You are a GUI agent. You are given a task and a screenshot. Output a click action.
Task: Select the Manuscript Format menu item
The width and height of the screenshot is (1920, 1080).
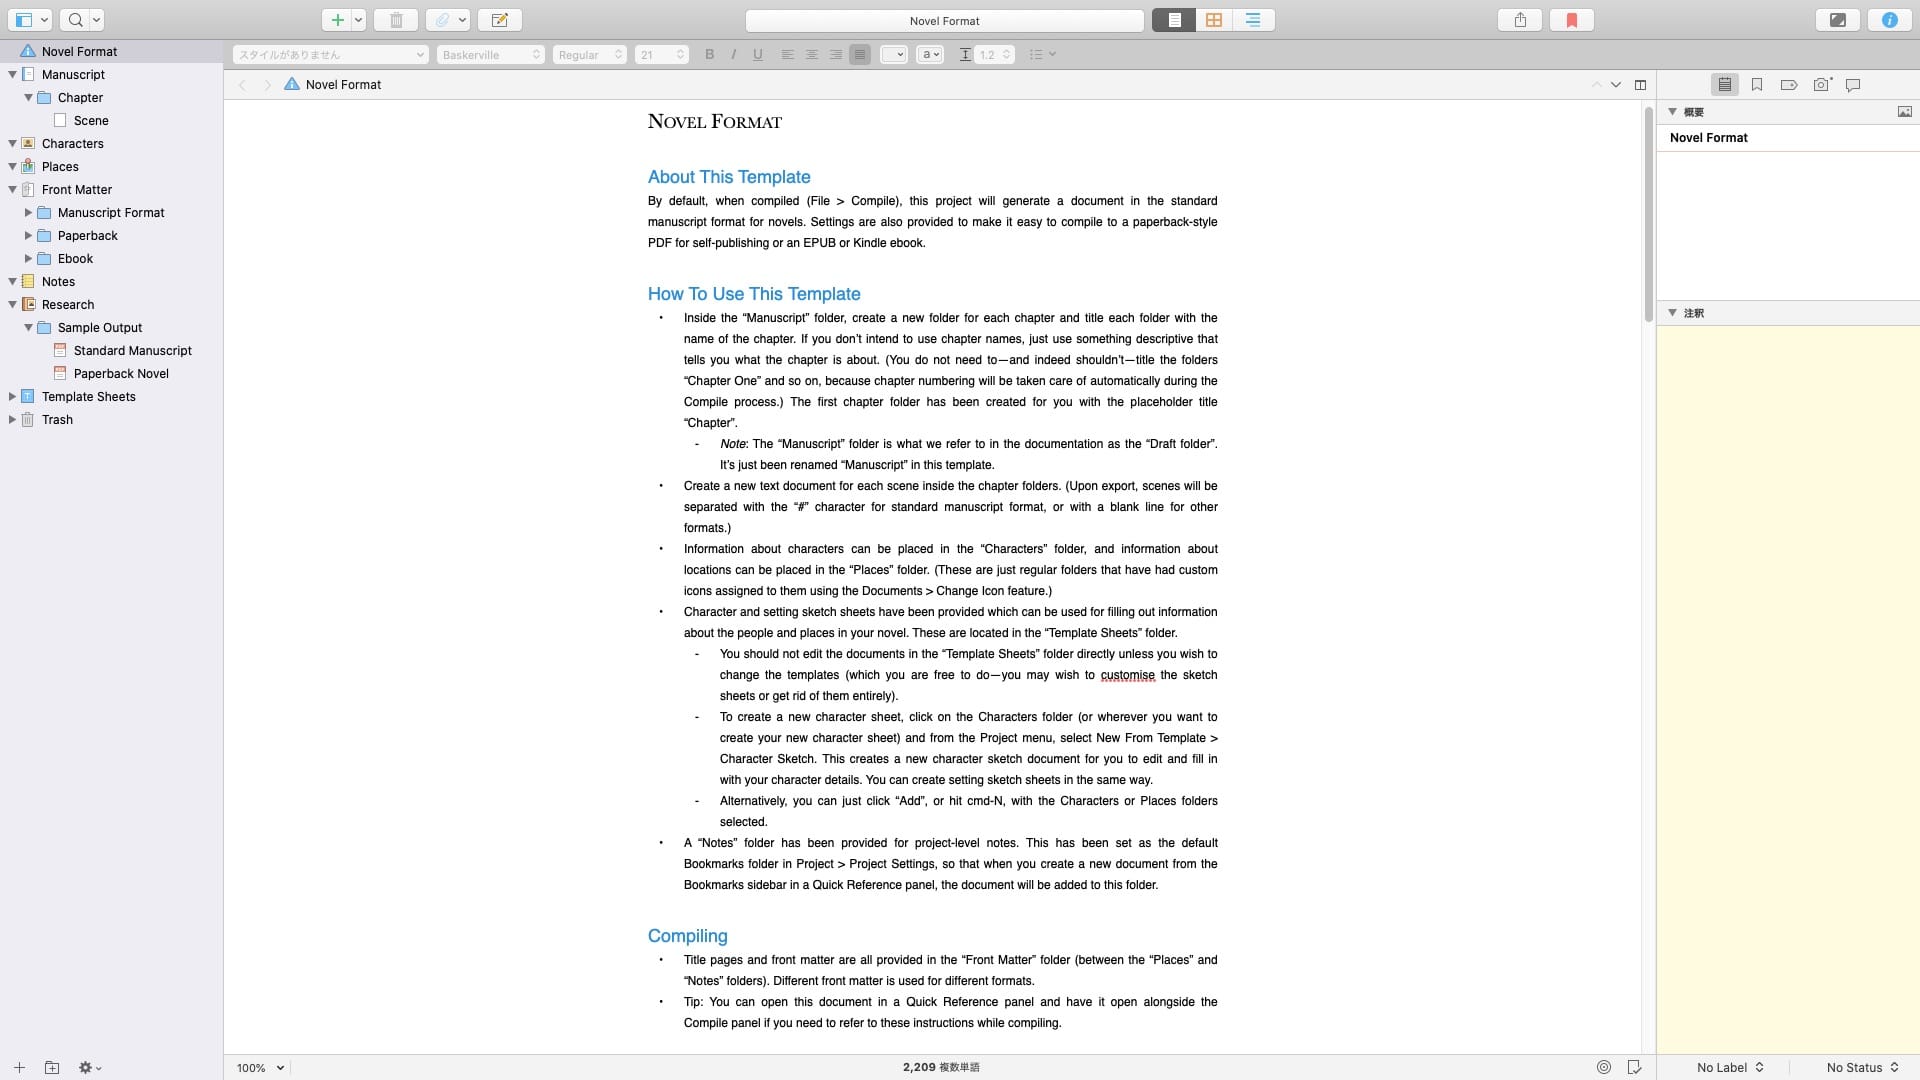click(x=111, y=212)
